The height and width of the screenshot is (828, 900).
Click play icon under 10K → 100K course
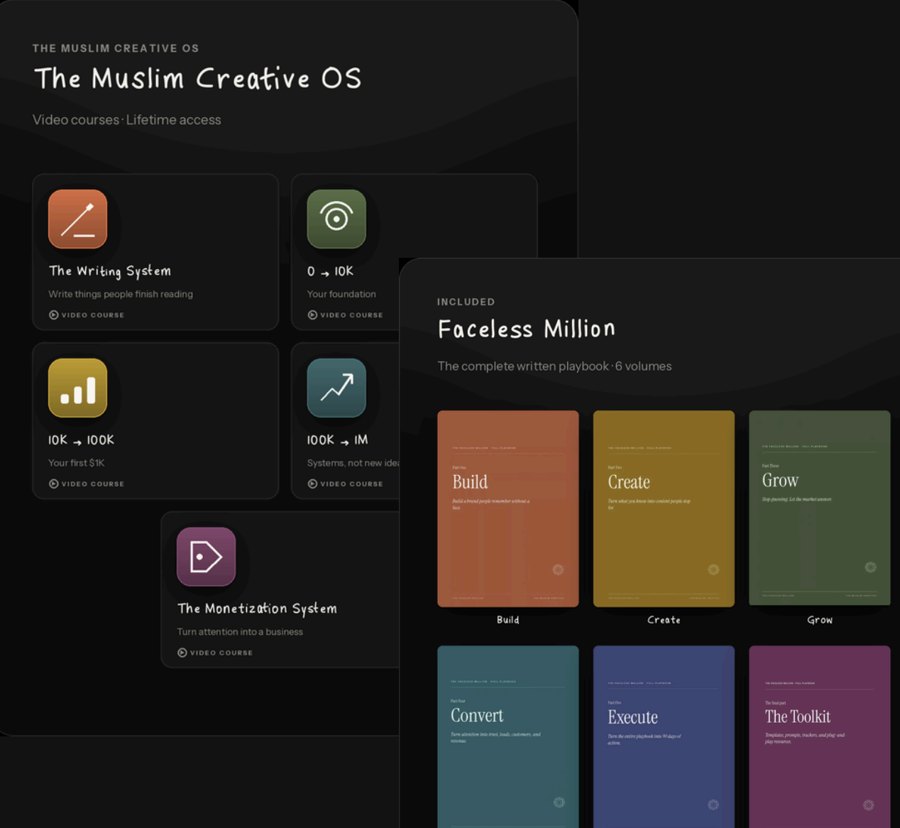pyautogui.click(x=53, y=484)
